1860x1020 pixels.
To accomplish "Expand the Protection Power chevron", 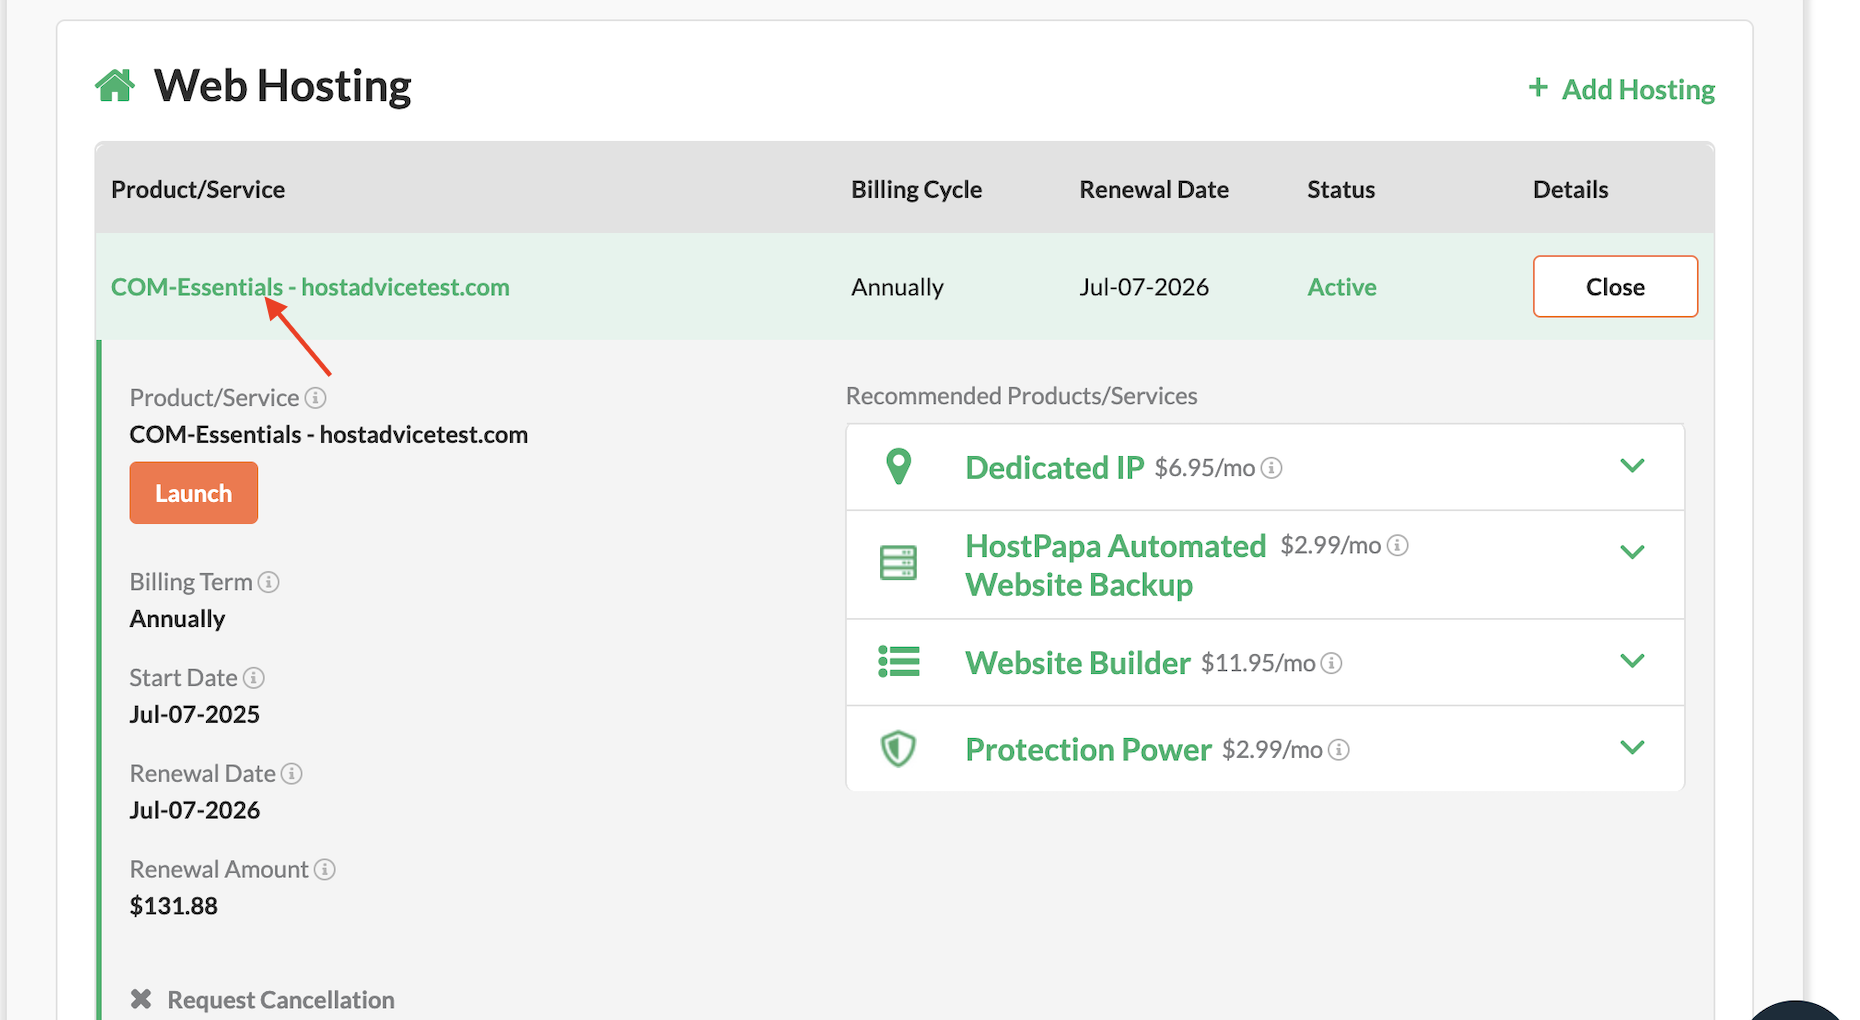I will click(x=1632, y=748).
